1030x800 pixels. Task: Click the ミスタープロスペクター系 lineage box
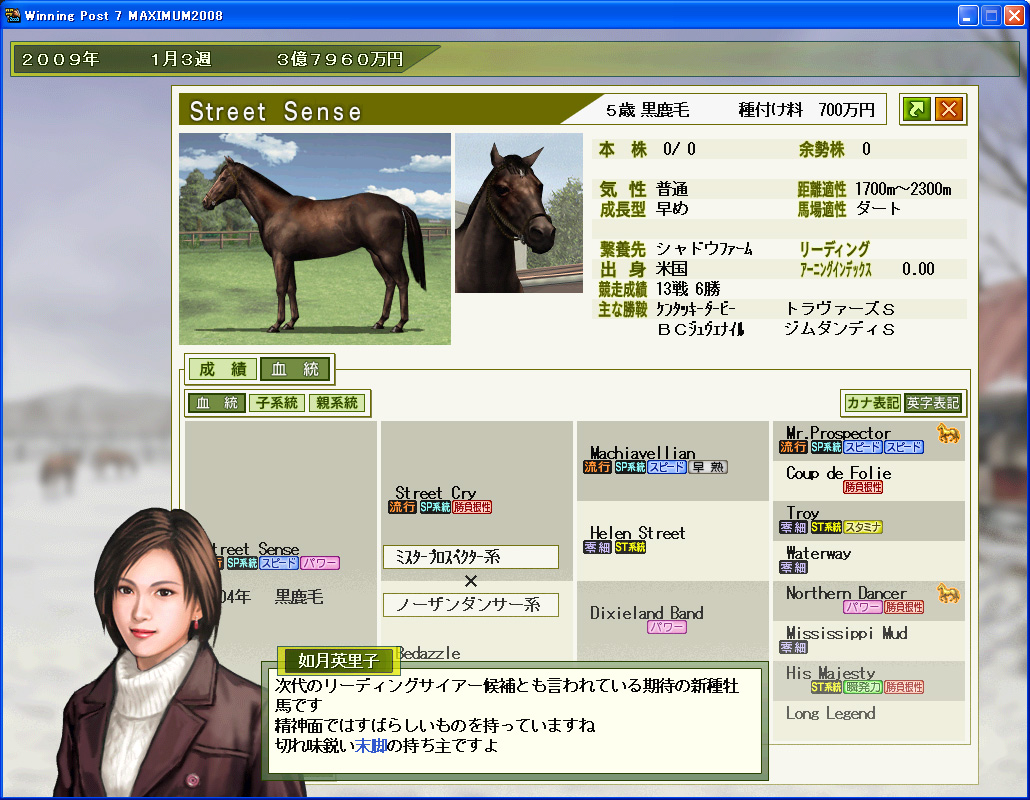point(470,557)
